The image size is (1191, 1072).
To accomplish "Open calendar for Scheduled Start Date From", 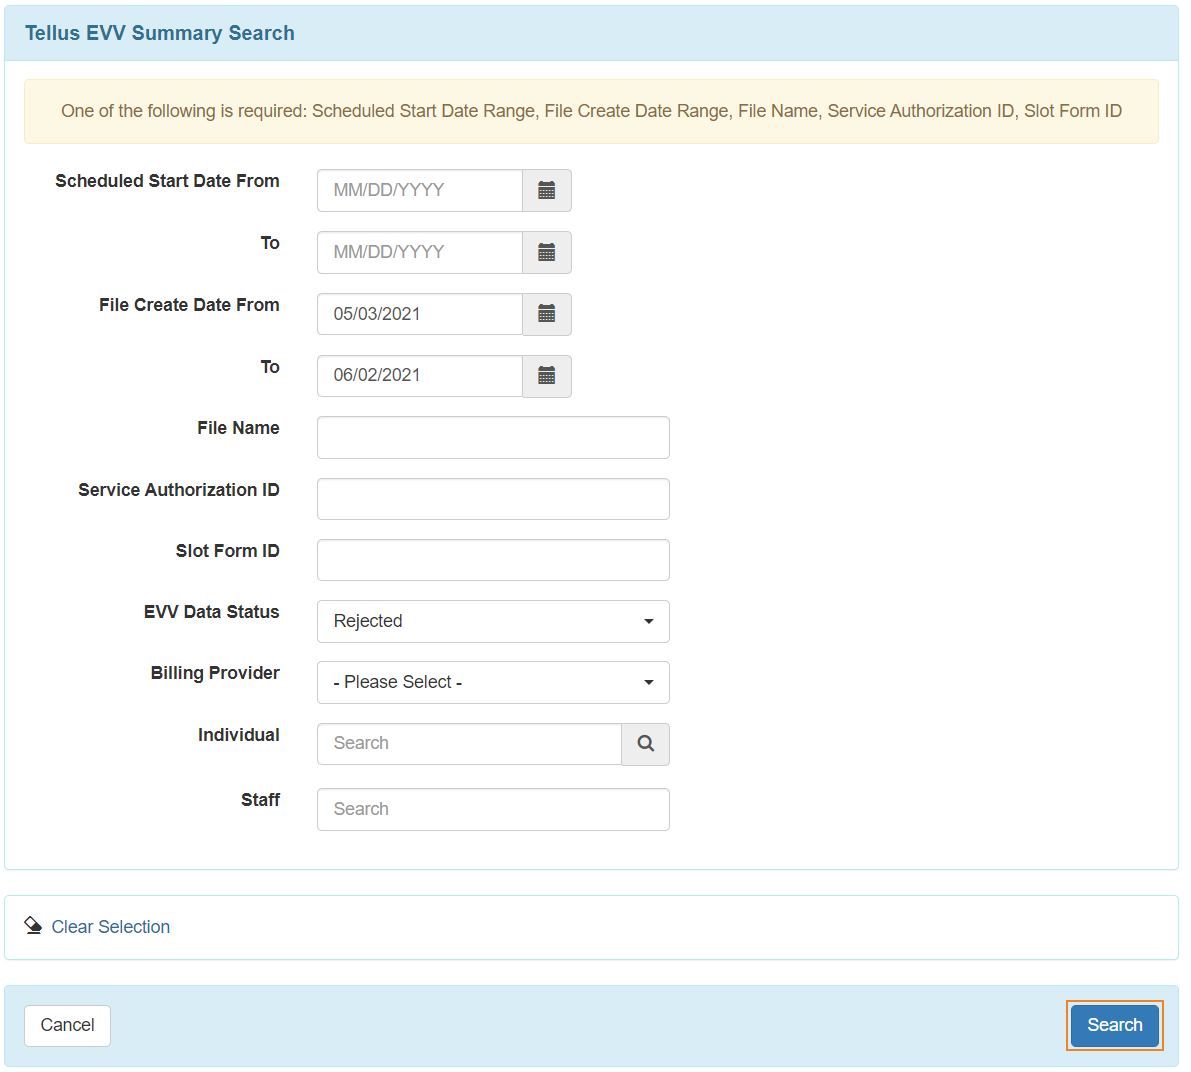I will point(547,191).
